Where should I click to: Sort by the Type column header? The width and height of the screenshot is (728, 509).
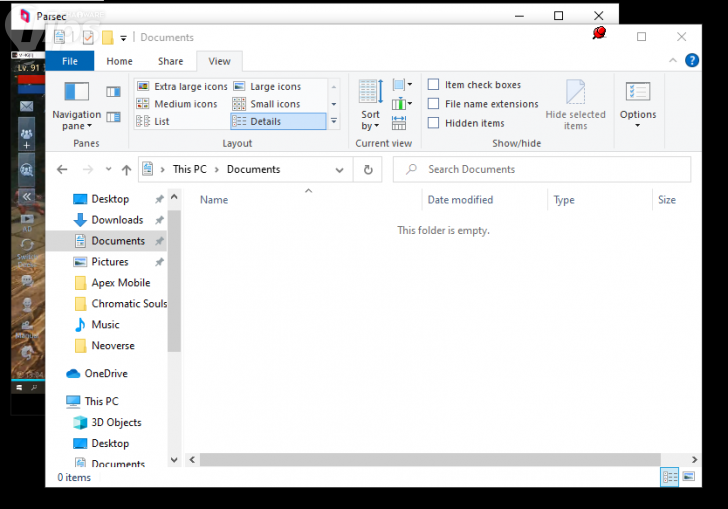[564, 200]
